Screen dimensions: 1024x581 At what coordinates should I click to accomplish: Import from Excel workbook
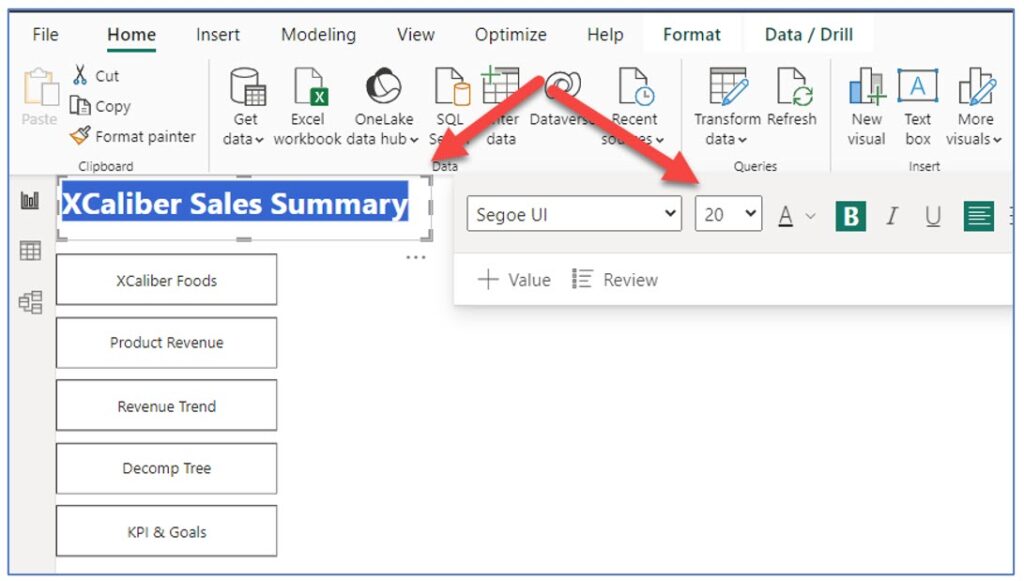pyautogui.click(x=307, y=106)
